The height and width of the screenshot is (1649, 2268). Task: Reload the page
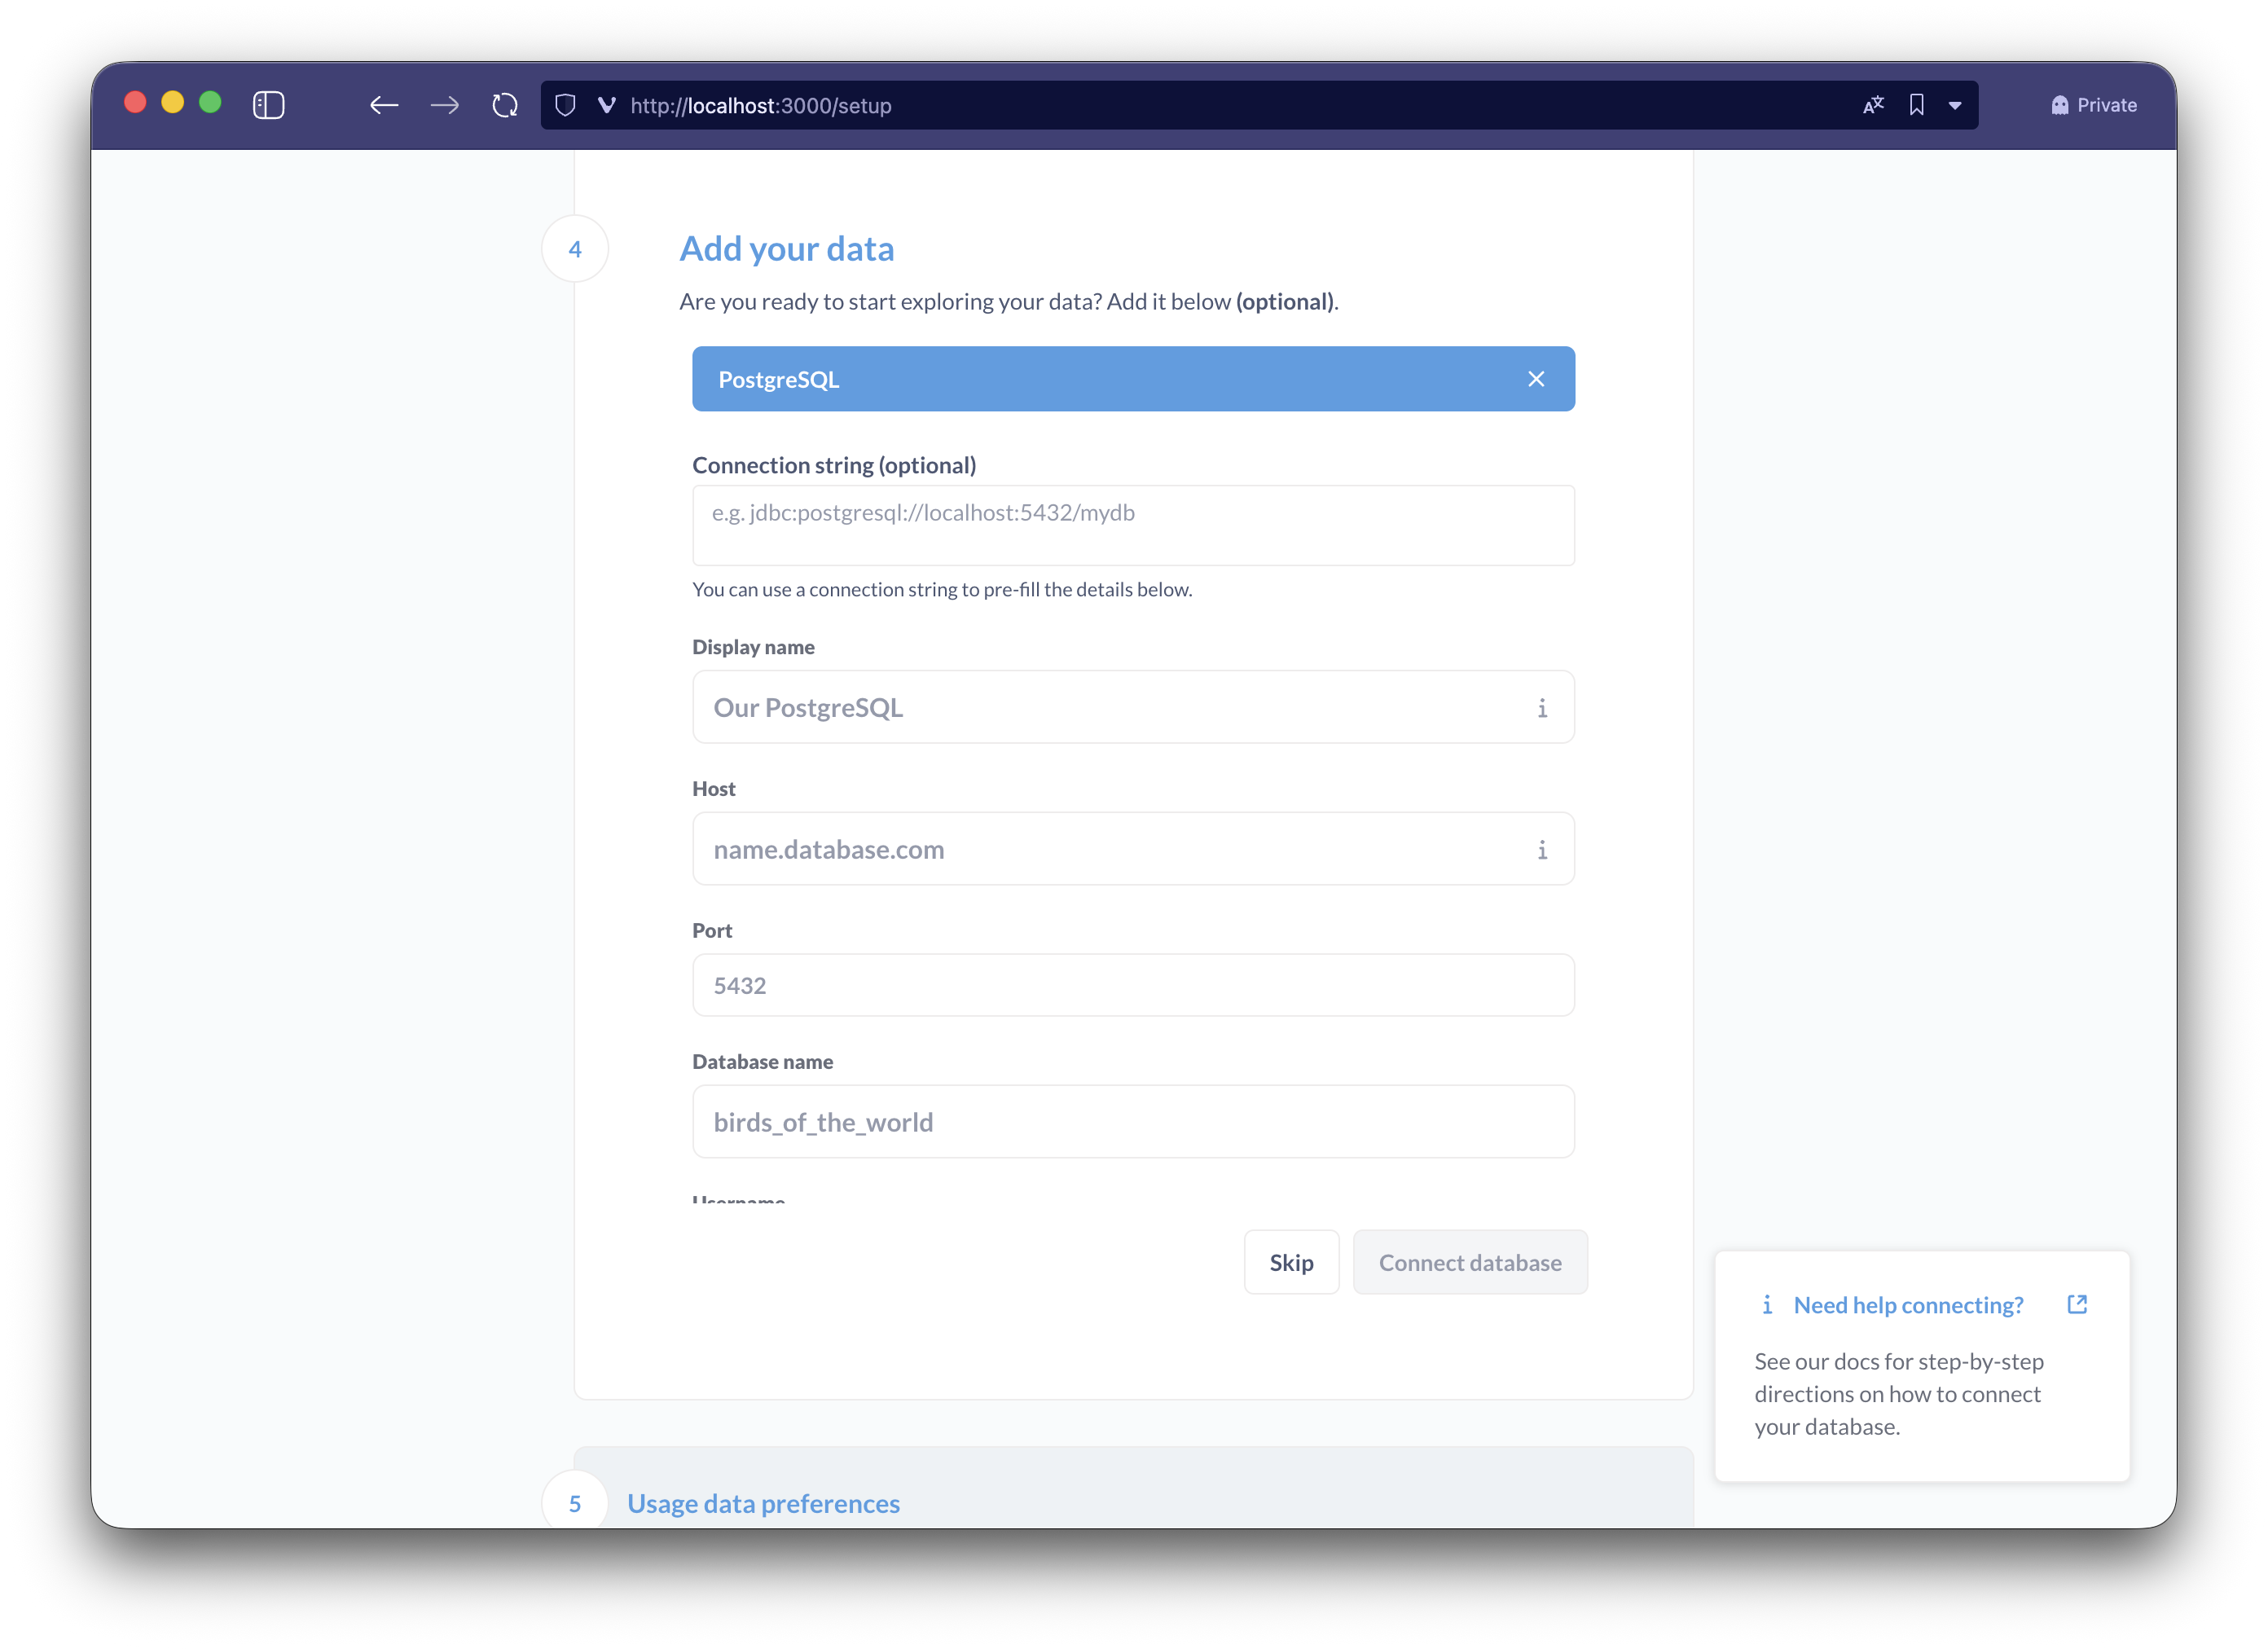coord(505,105)
